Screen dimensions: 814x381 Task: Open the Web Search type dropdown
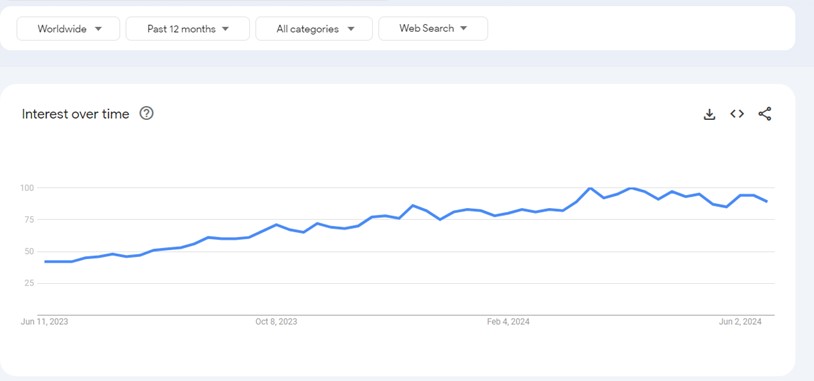tap(433, 29)
